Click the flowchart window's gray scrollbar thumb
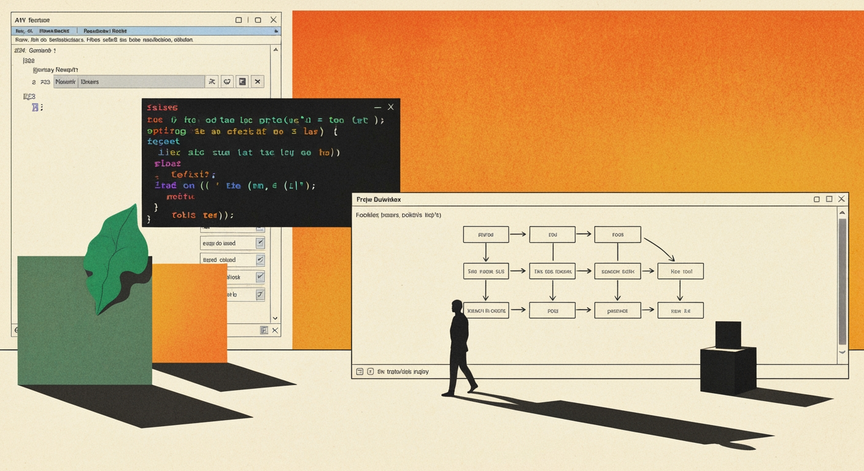 842,281
